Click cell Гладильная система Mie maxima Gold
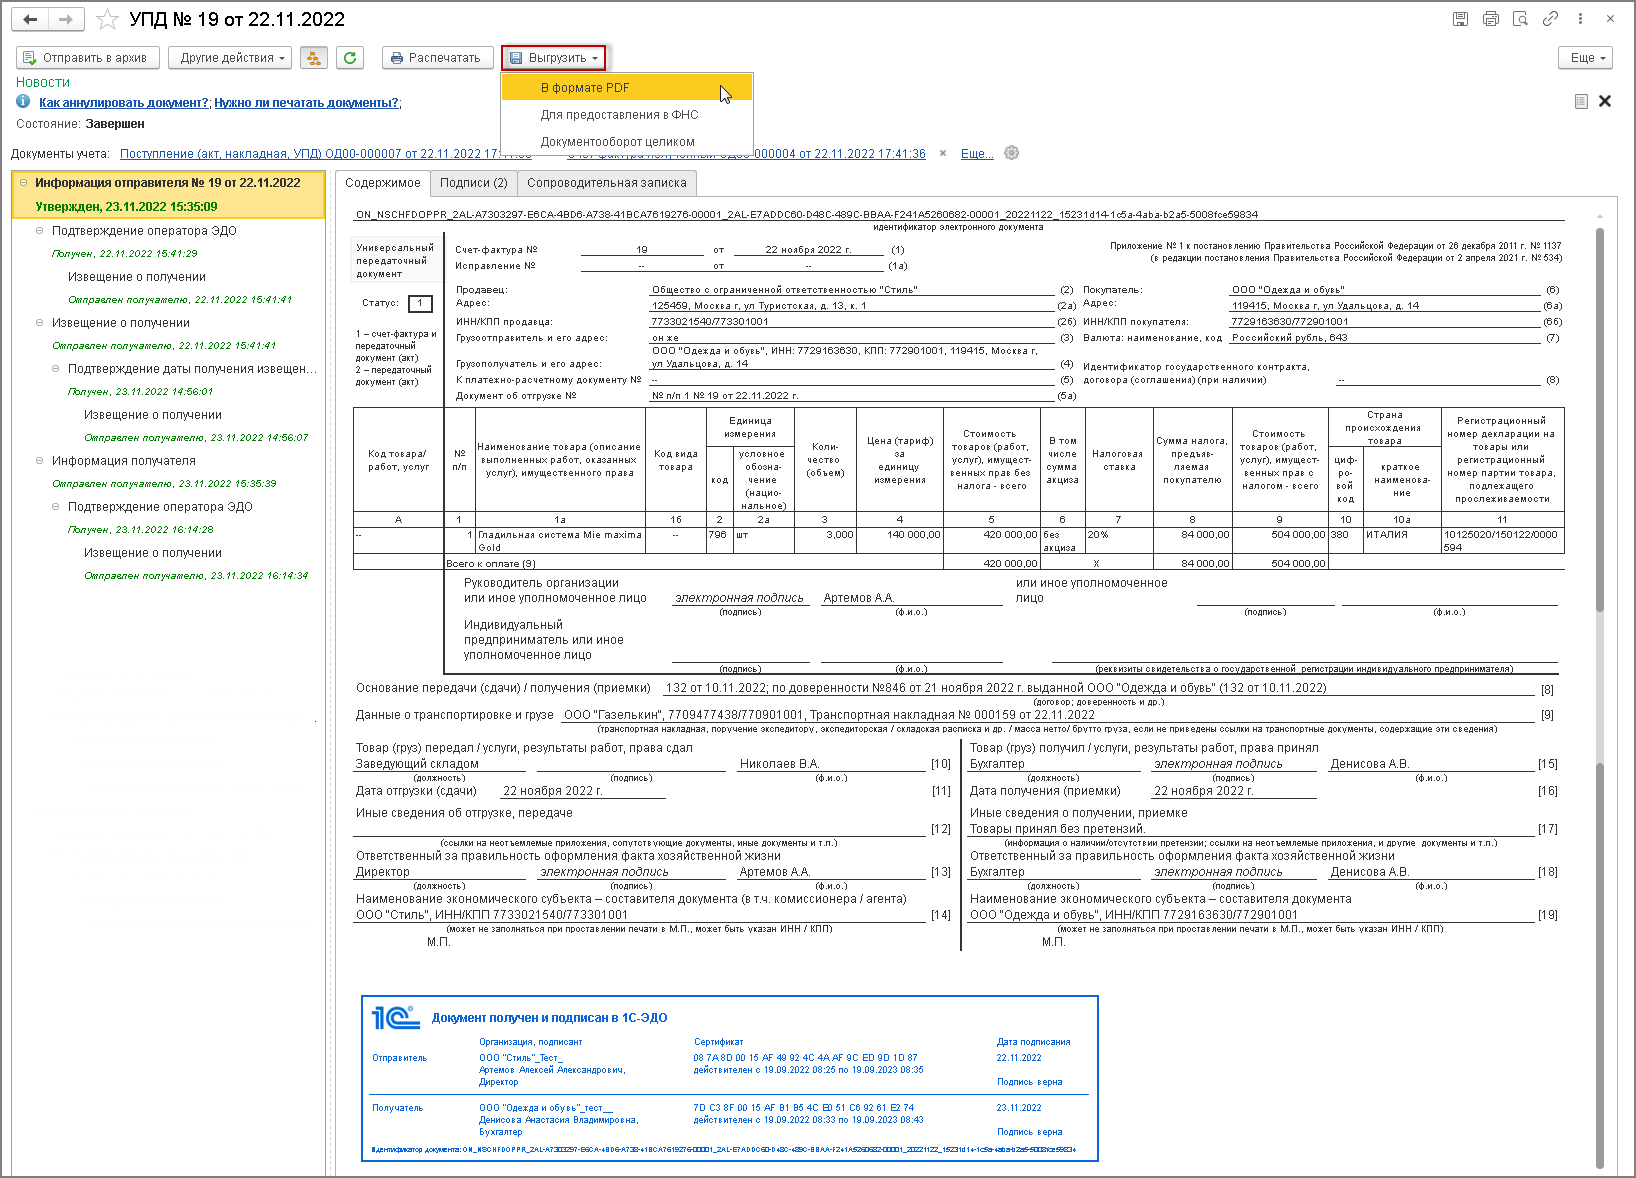Screen dimensions: 1636x1178 click(560, 541)
